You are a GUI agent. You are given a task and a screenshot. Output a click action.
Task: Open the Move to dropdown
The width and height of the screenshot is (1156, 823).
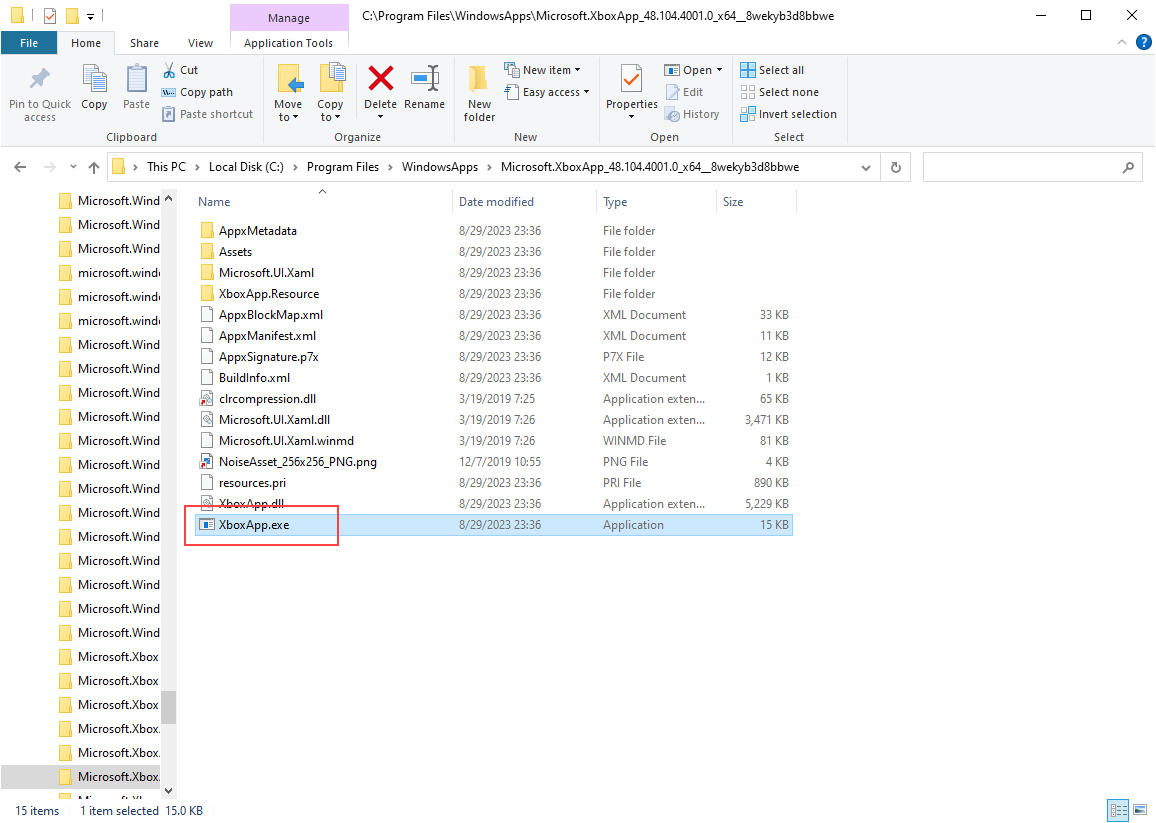point(288,117)
